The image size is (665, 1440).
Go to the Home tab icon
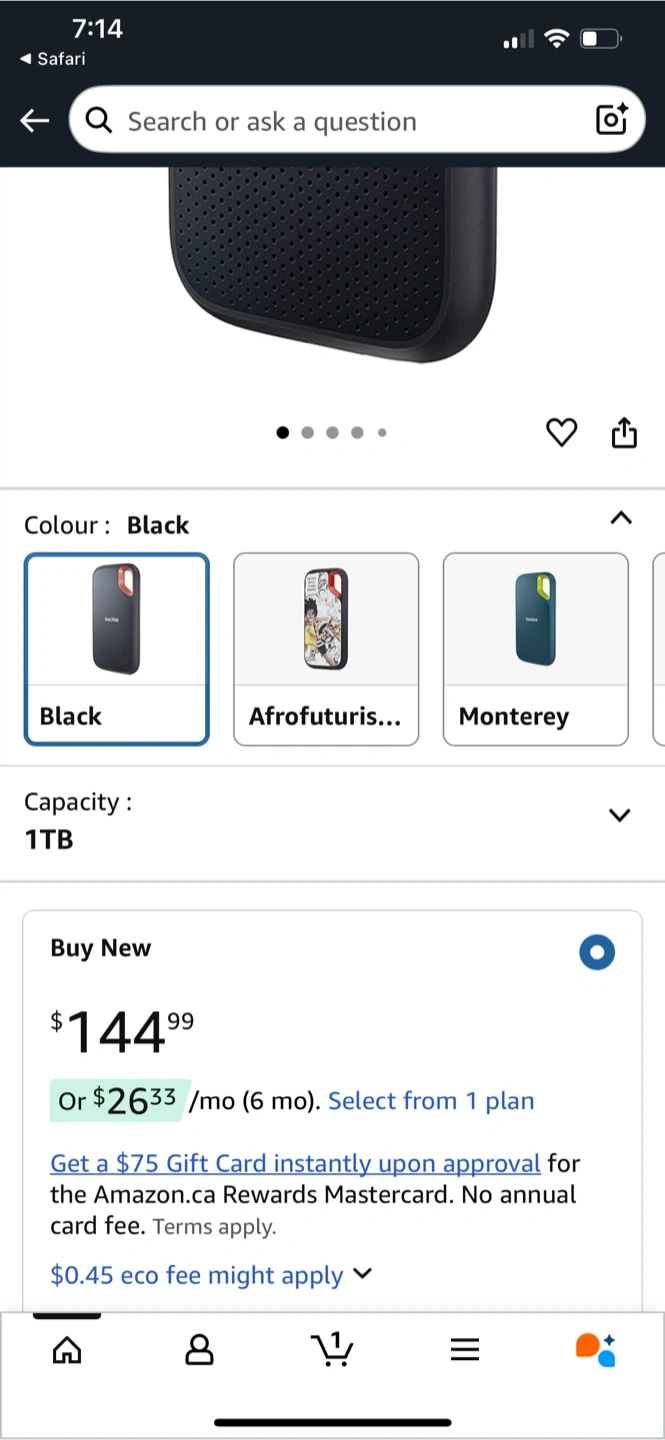(x=67, y=1350)
